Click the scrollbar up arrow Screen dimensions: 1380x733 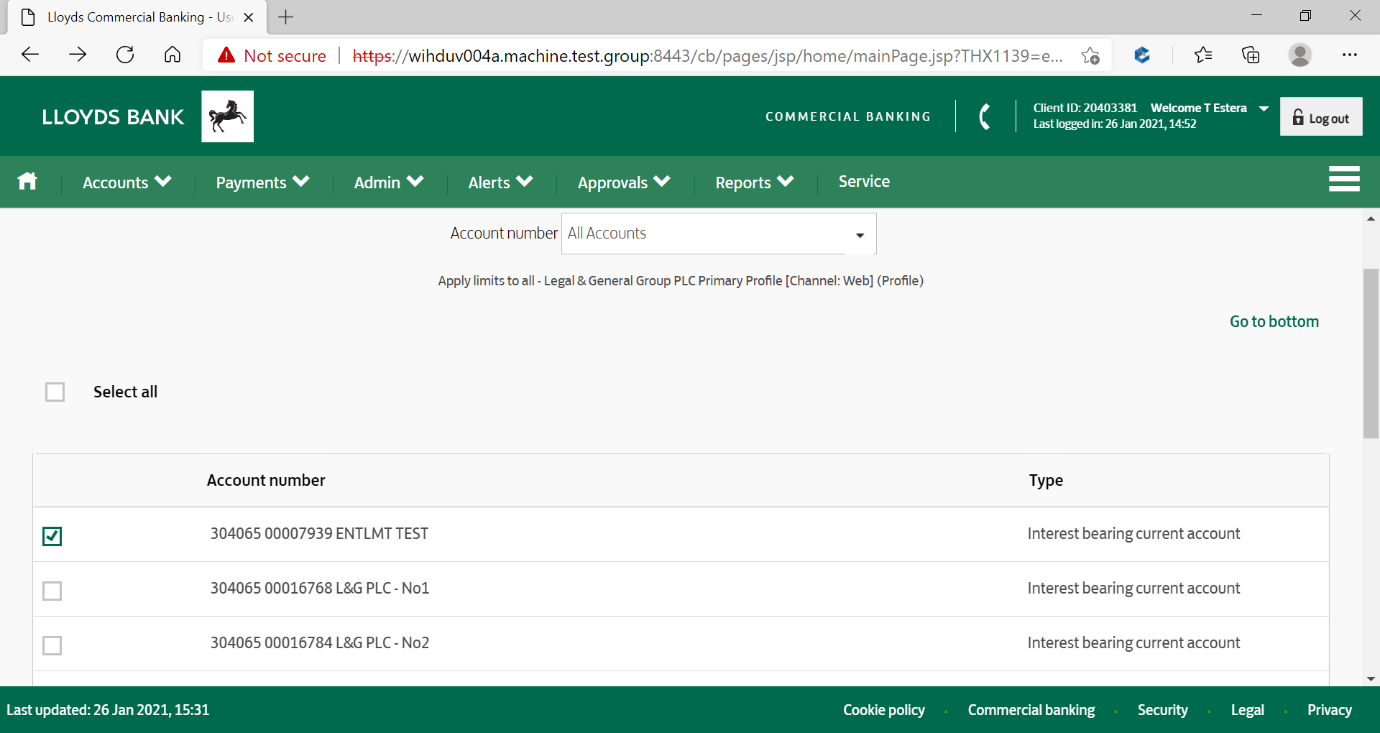(1371, 217)
